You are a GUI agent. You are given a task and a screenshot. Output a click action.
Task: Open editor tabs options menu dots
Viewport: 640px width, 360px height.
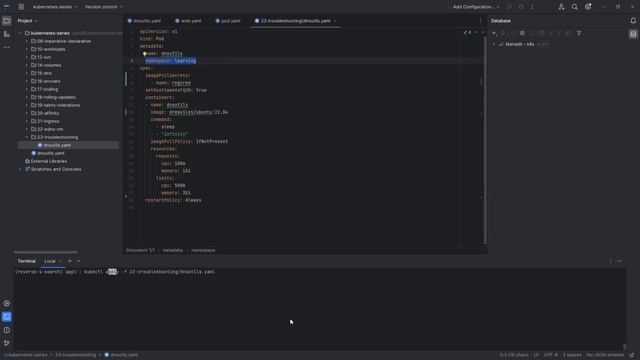point(480,21)
